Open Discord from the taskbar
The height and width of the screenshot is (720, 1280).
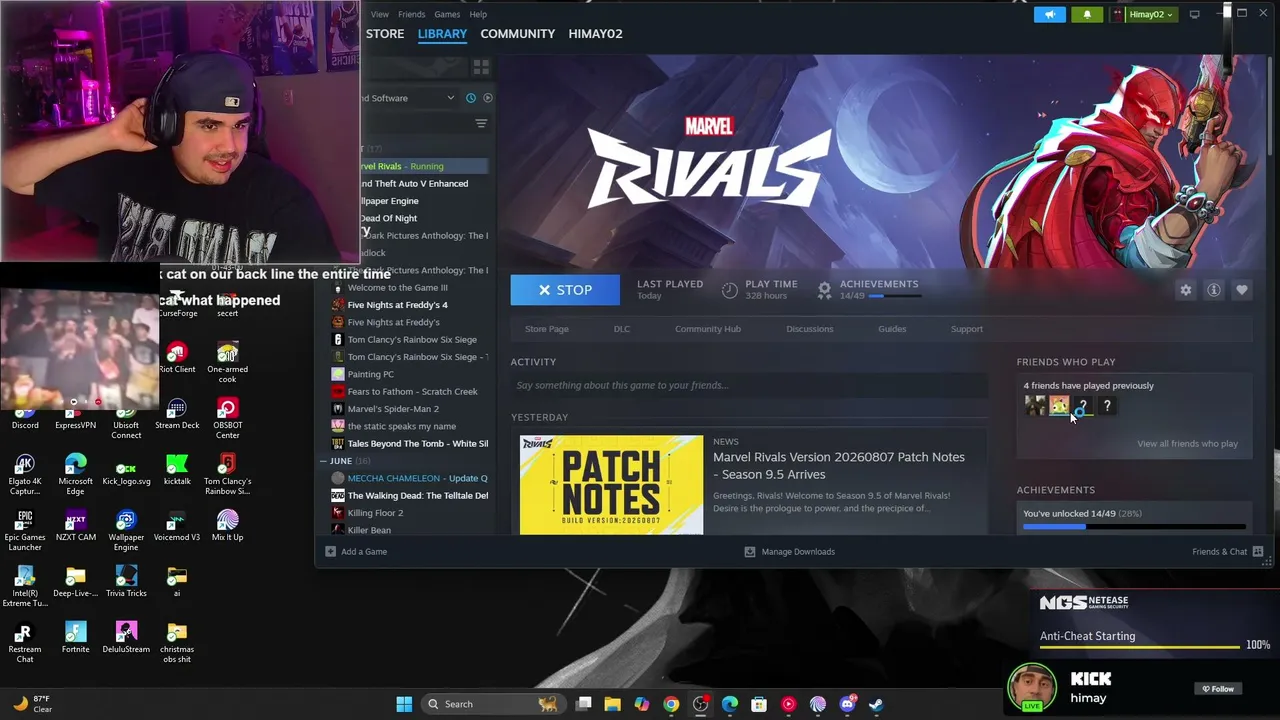(847, 704)
